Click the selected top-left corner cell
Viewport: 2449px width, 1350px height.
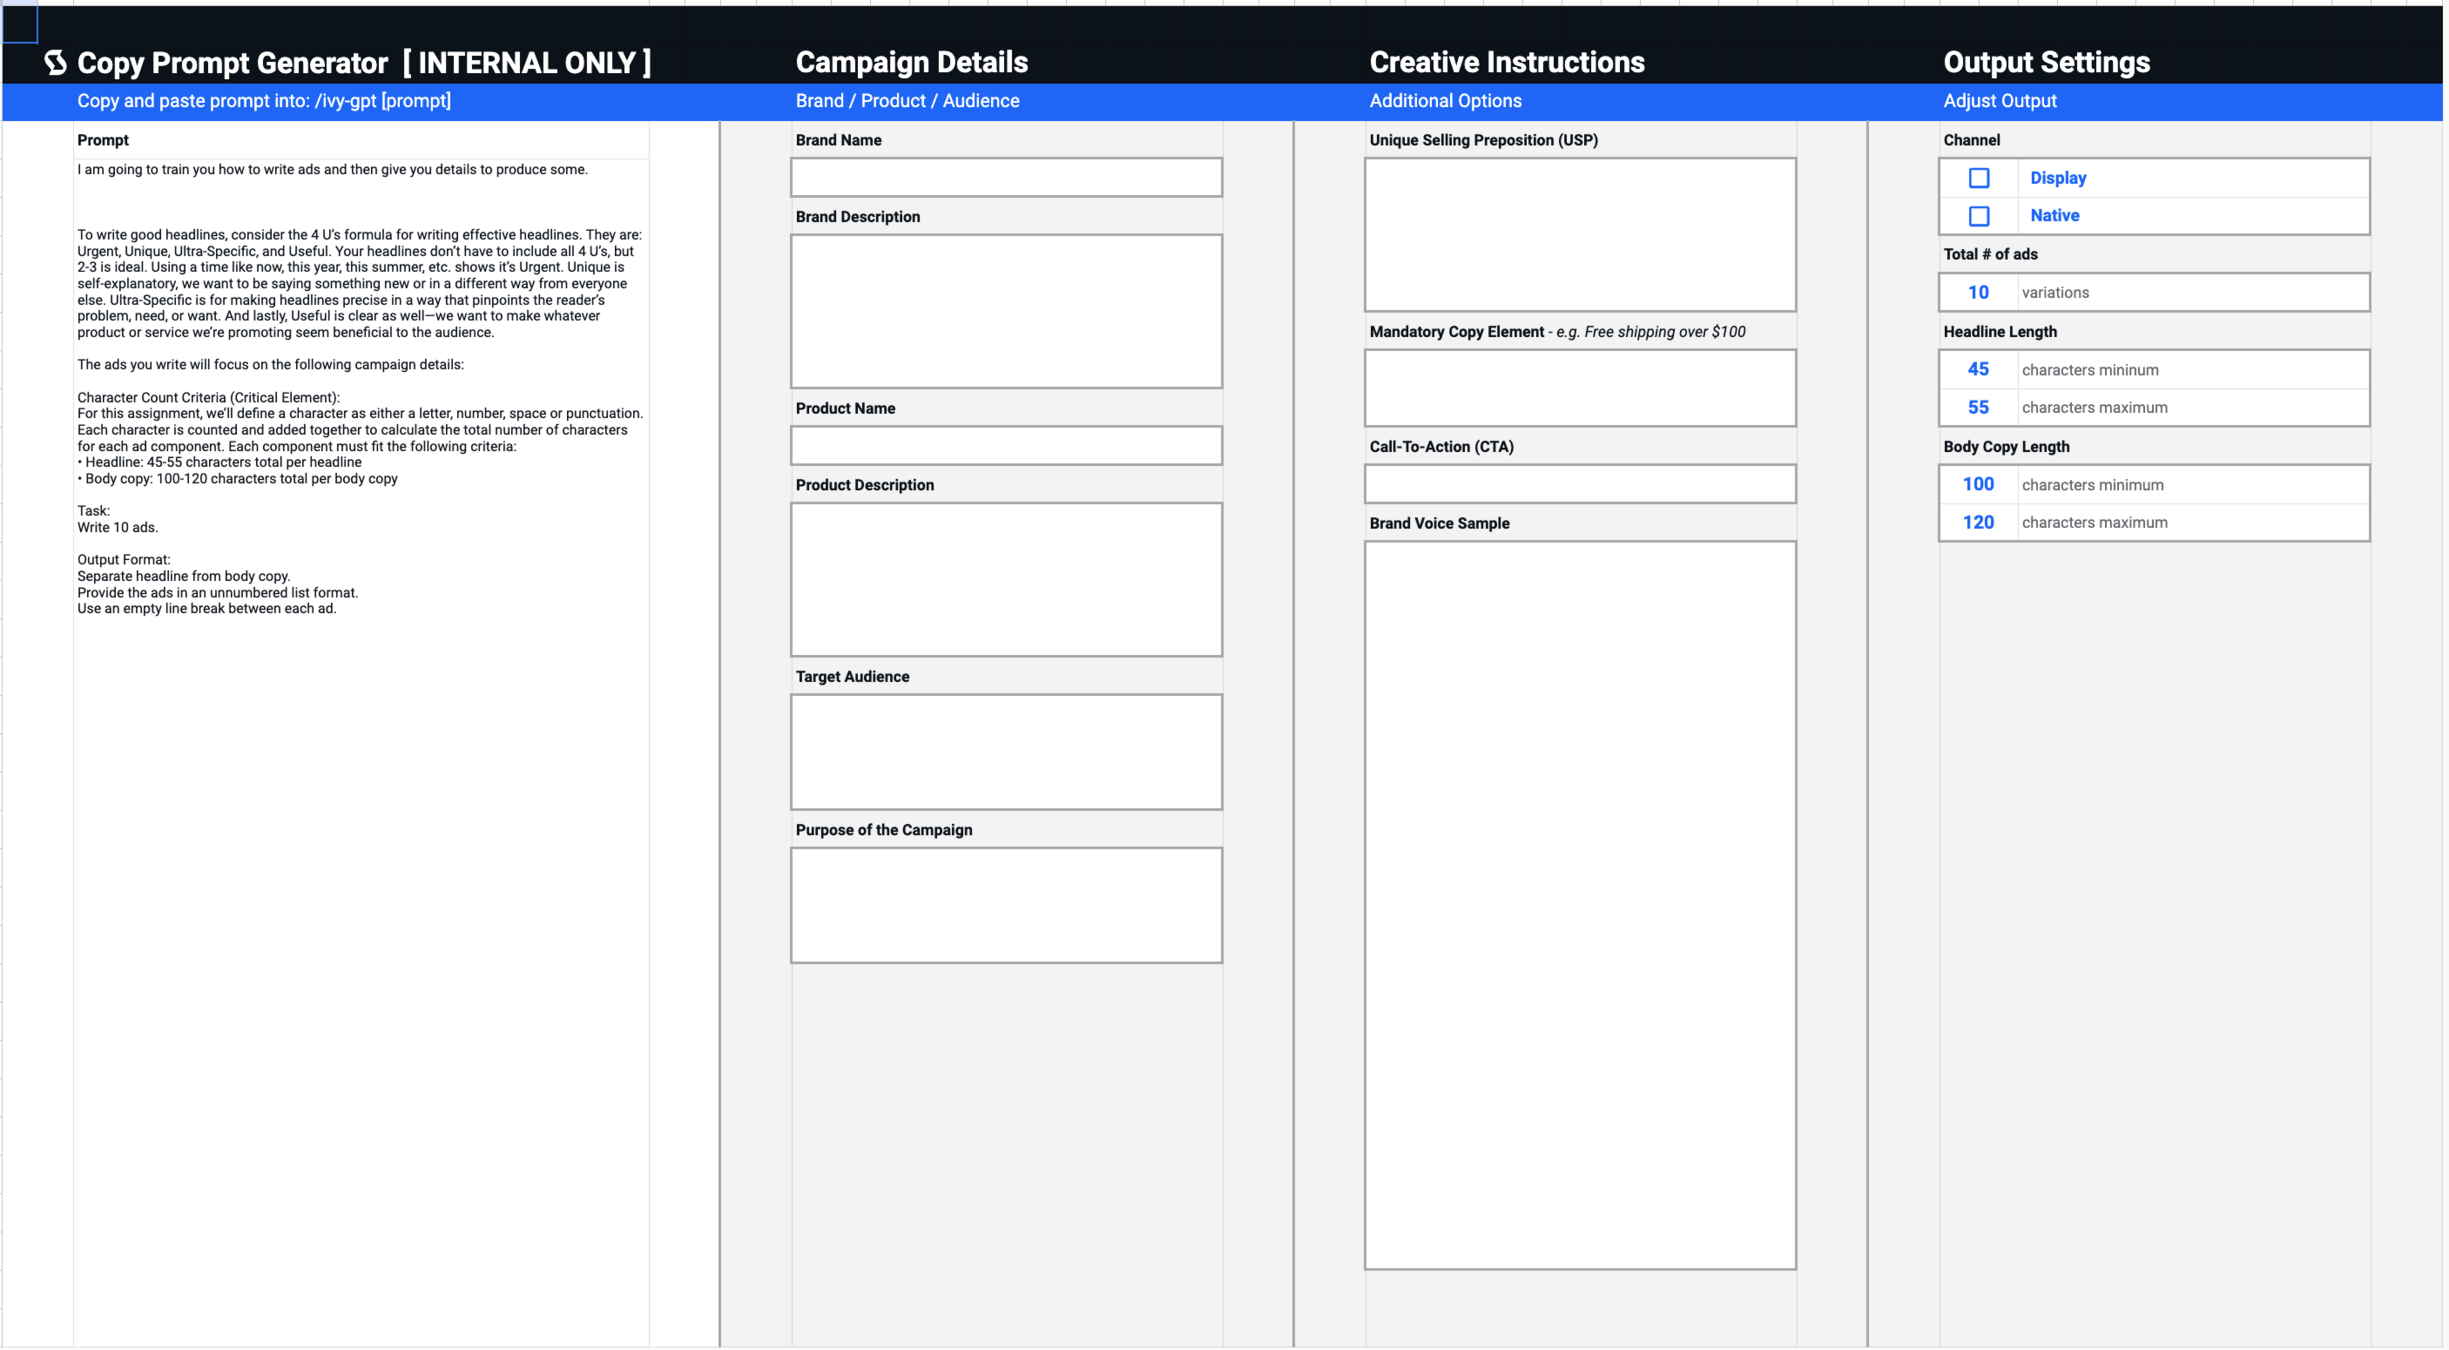coord(19,22)
